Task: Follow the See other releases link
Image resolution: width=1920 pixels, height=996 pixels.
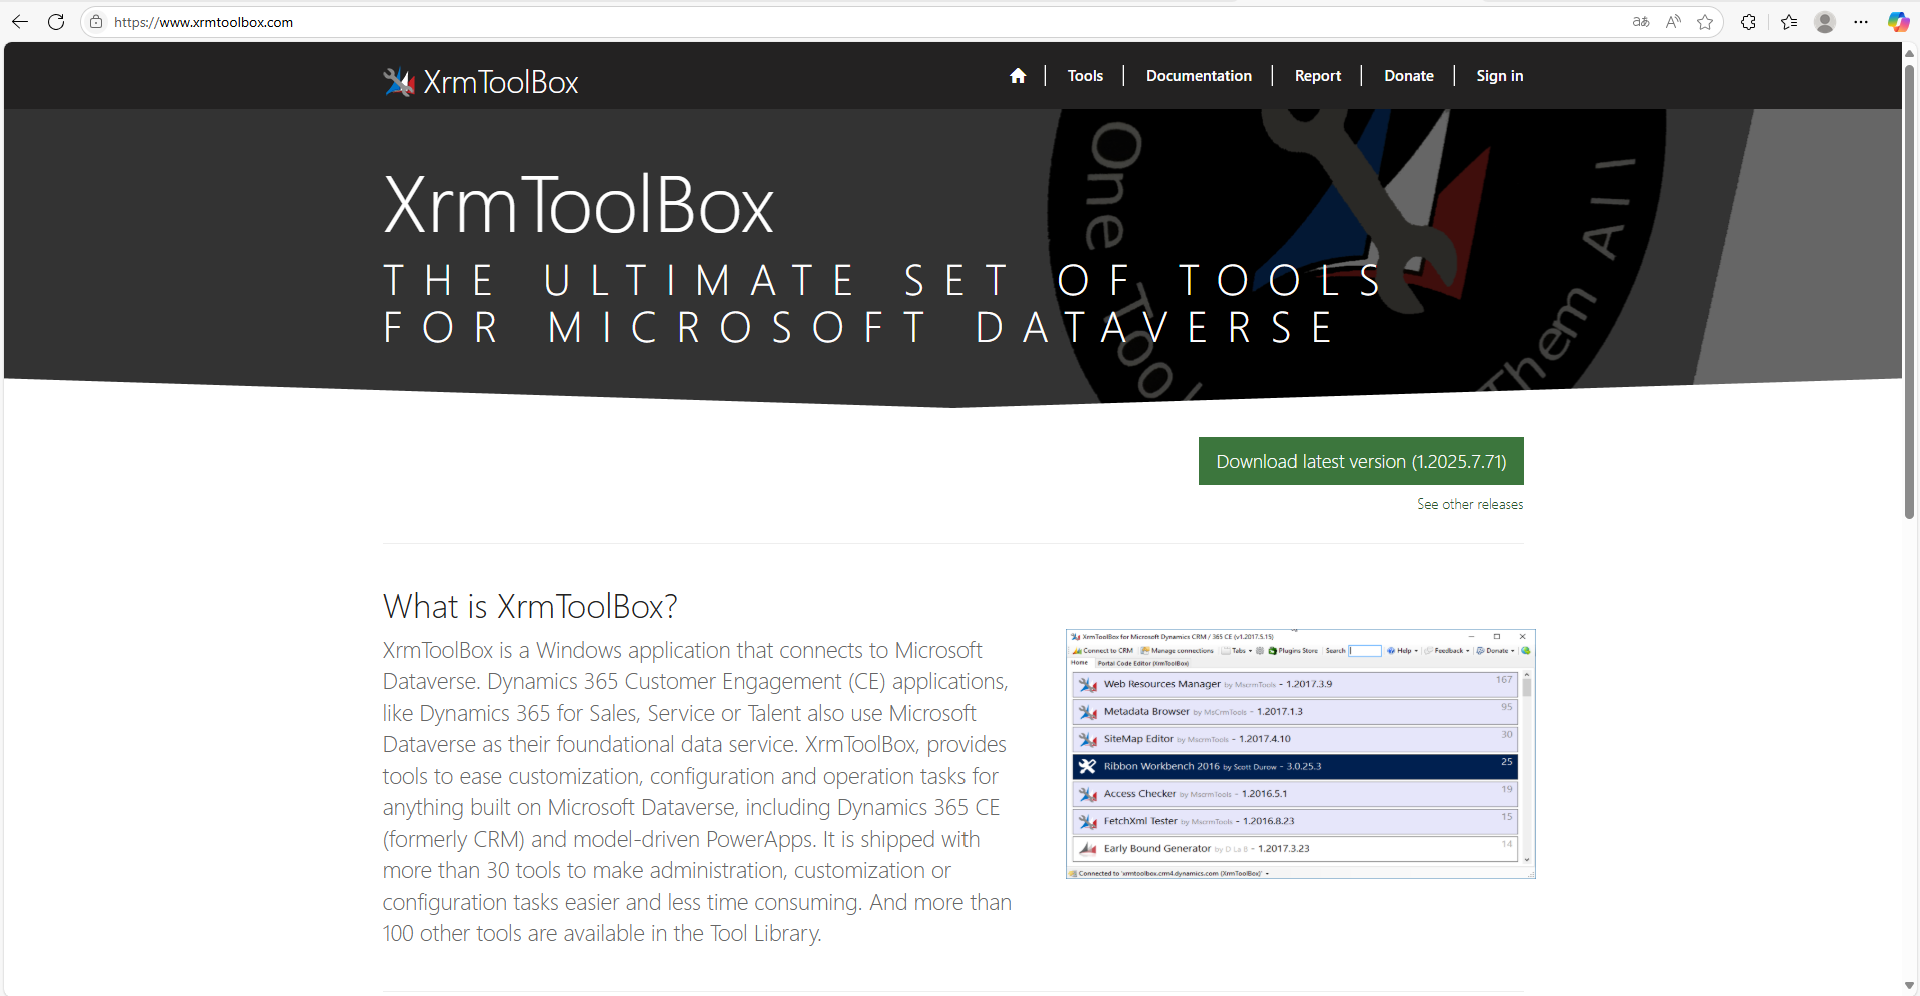Action: pyautogui.click(x=1470, y=504)
